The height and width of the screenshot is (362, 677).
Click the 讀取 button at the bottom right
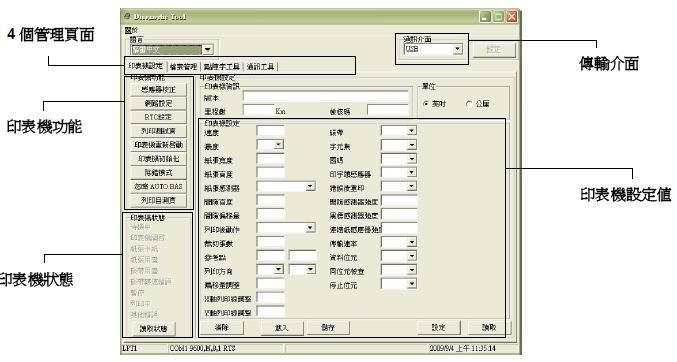click(x=489, y=327)
